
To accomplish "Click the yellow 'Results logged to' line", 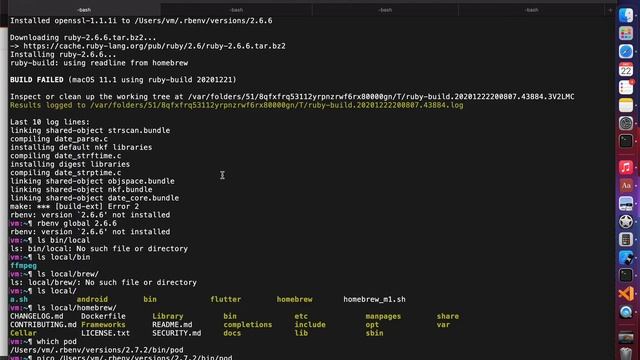I will 237,105.
